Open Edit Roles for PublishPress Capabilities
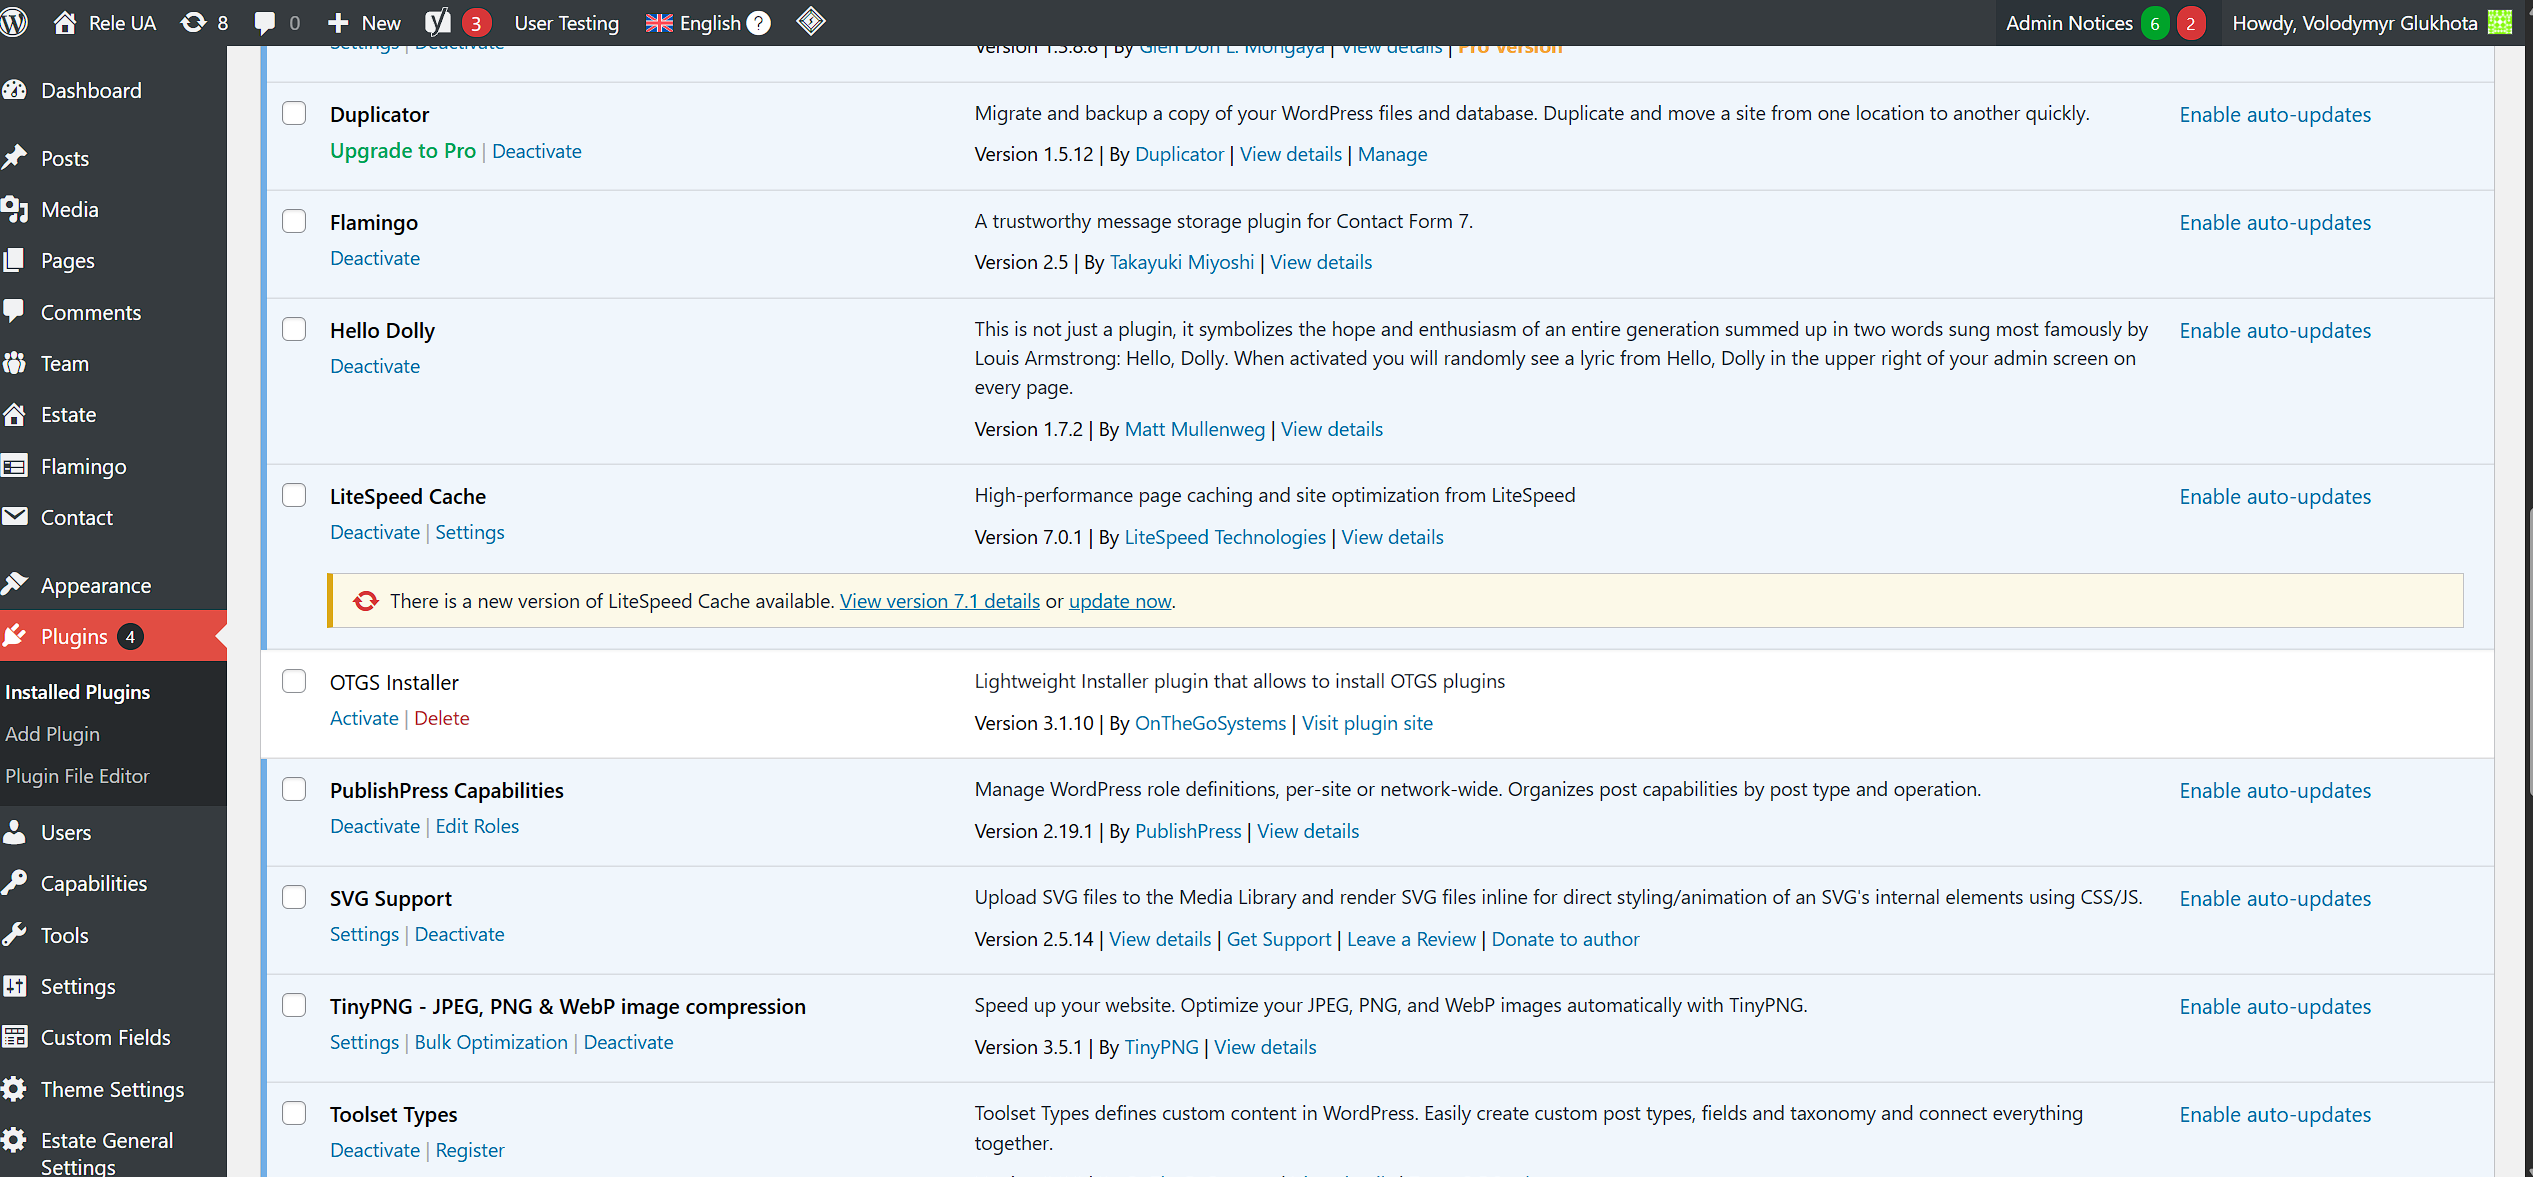 477,826
